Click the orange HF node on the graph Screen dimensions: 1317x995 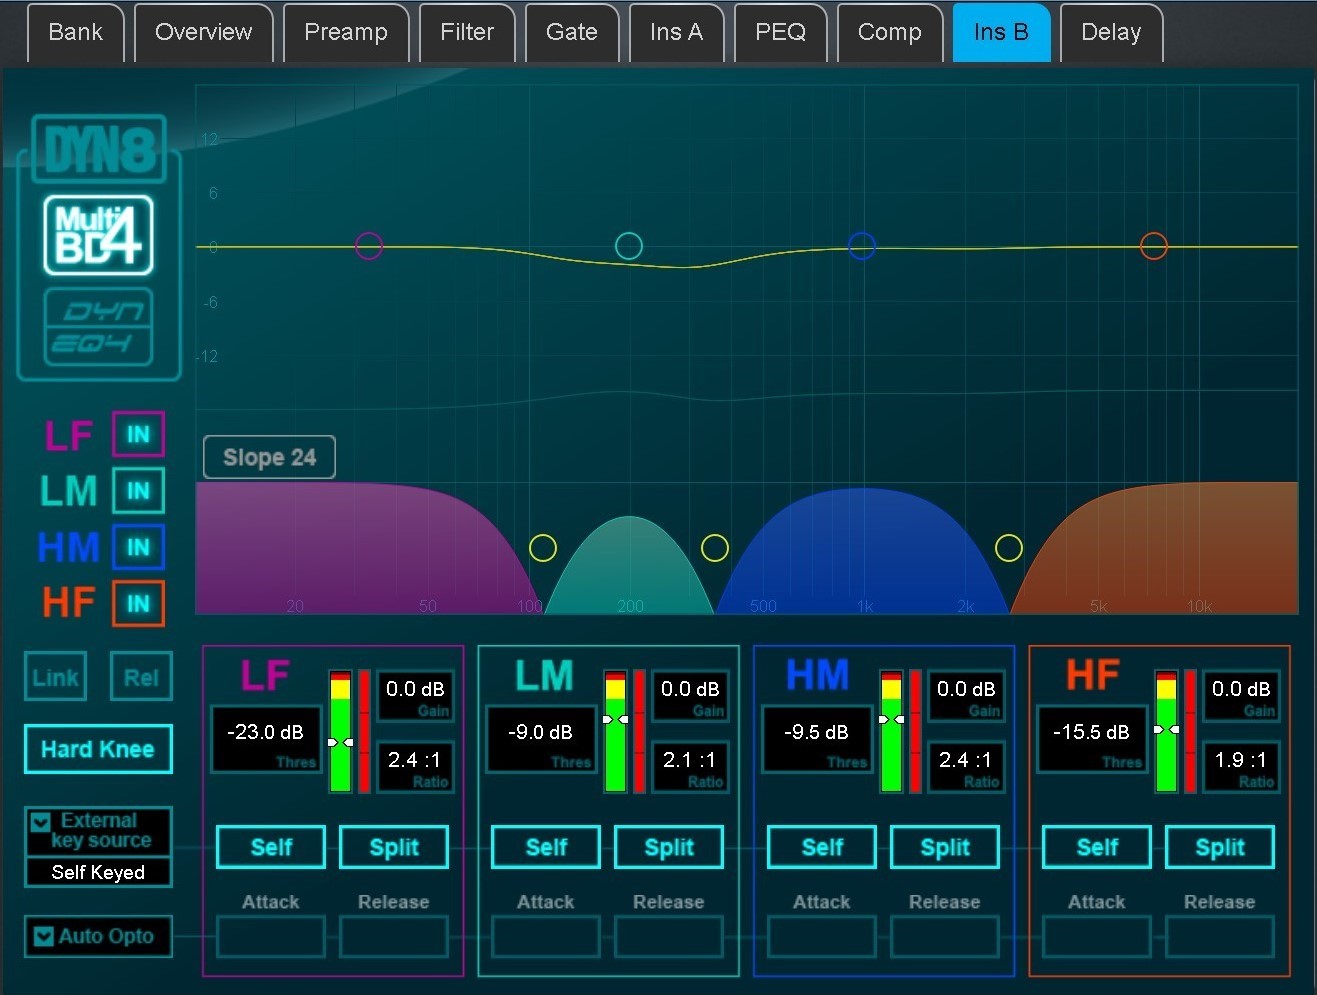[x=1154, y=246]
